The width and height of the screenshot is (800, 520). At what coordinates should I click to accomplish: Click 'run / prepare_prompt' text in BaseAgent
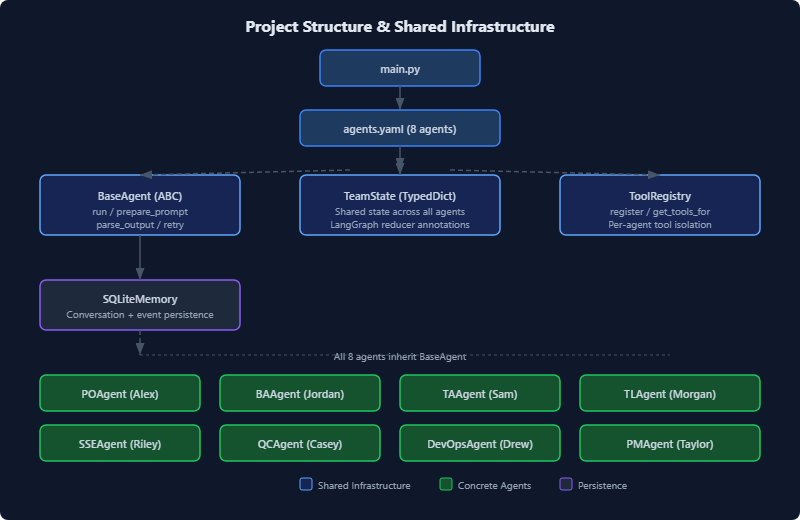(x=140, y=212)
